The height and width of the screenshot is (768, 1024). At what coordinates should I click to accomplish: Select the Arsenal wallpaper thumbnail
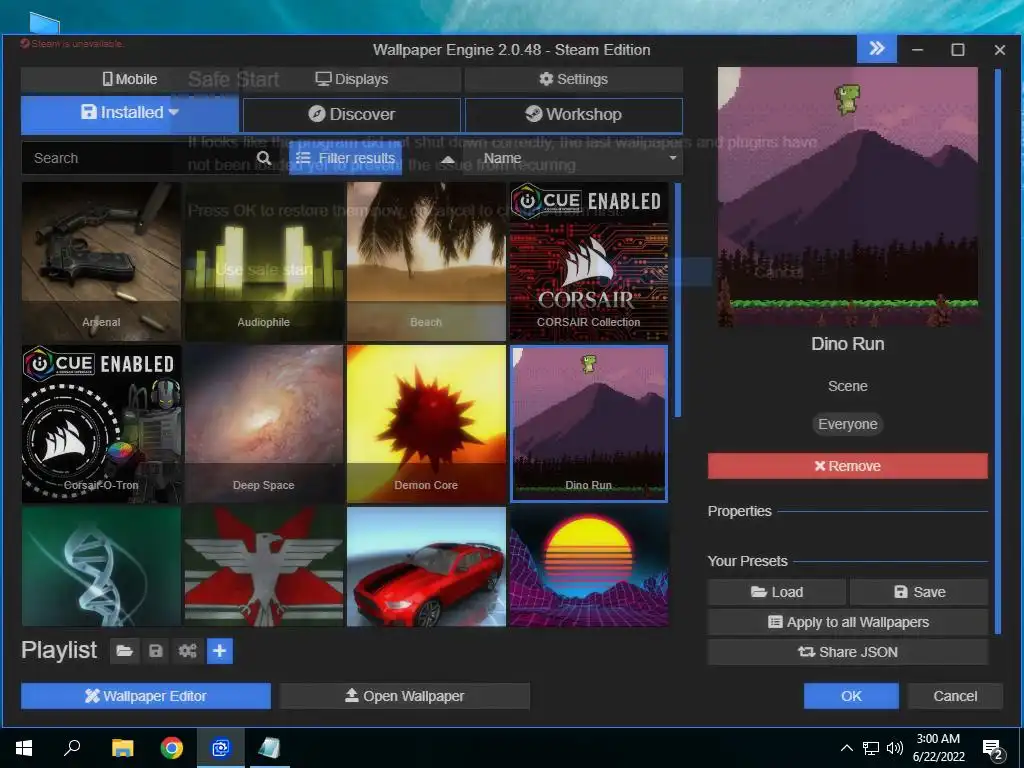101,261
